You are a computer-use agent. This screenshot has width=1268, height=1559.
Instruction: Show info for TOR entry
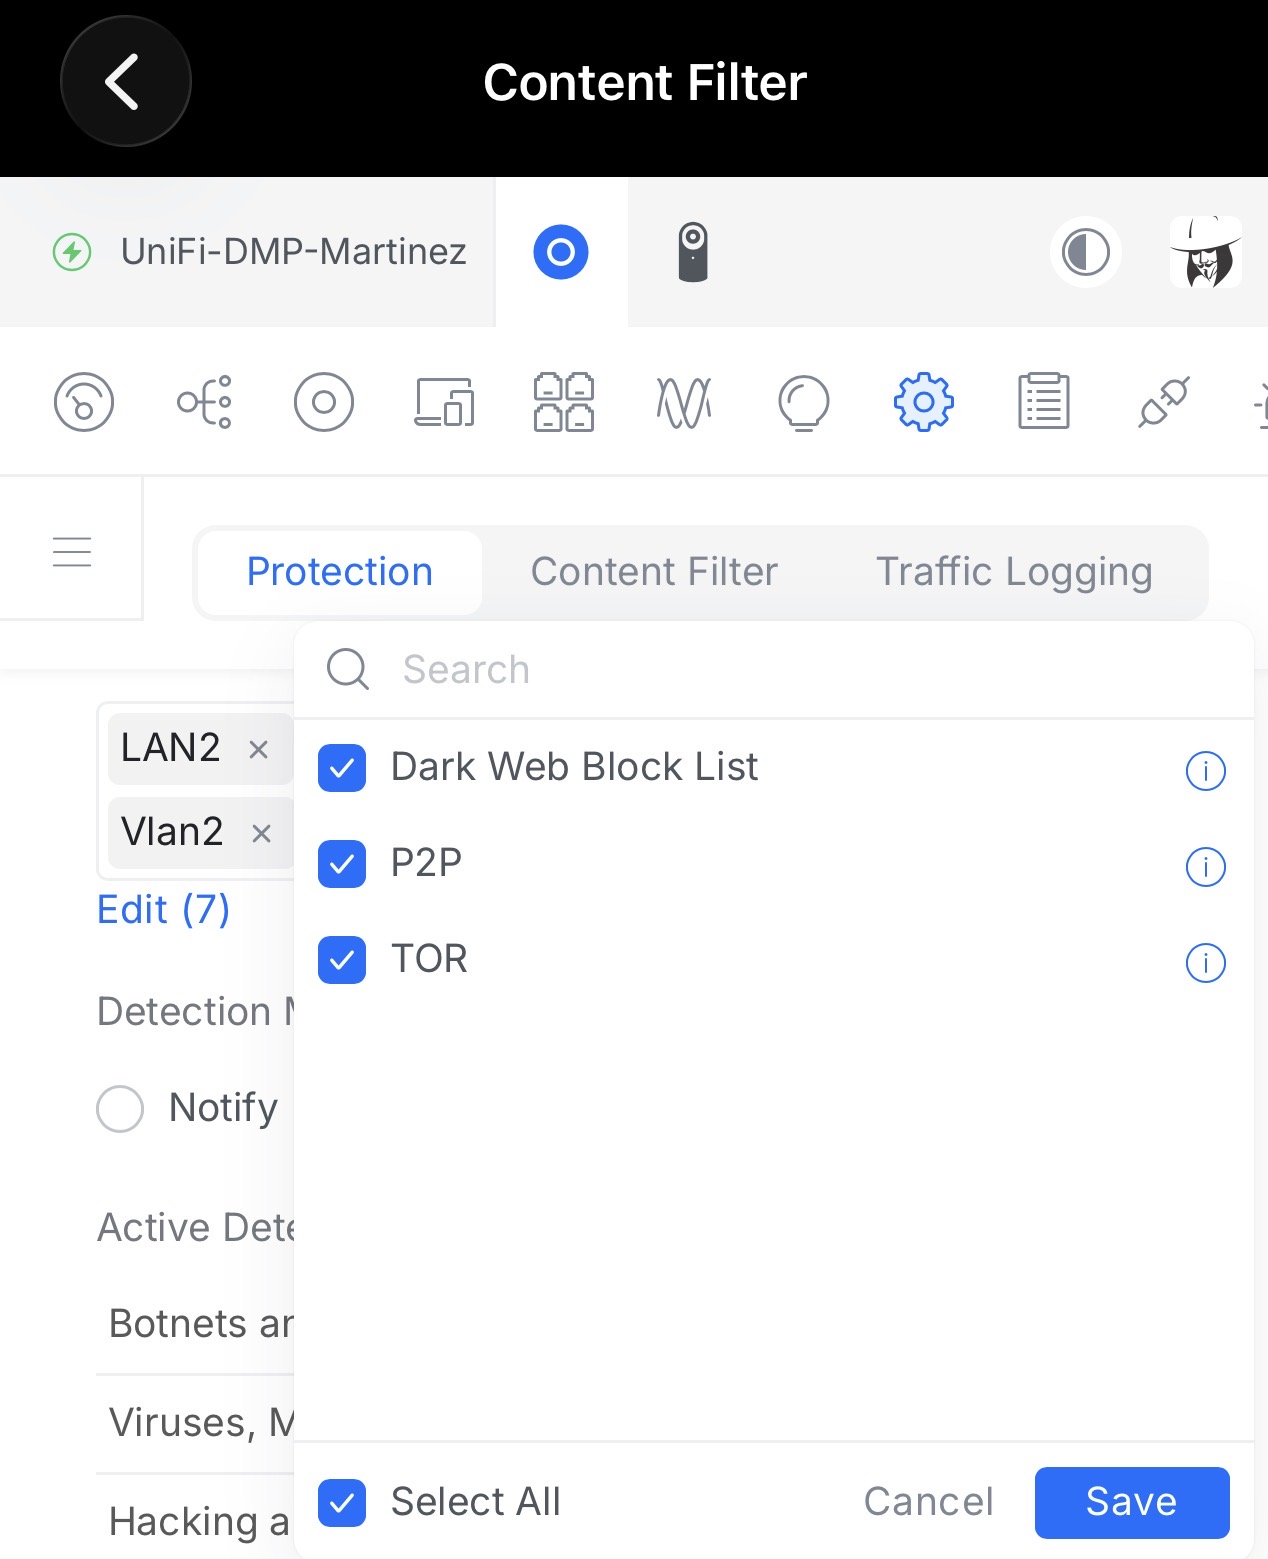tap(1205, 963)
